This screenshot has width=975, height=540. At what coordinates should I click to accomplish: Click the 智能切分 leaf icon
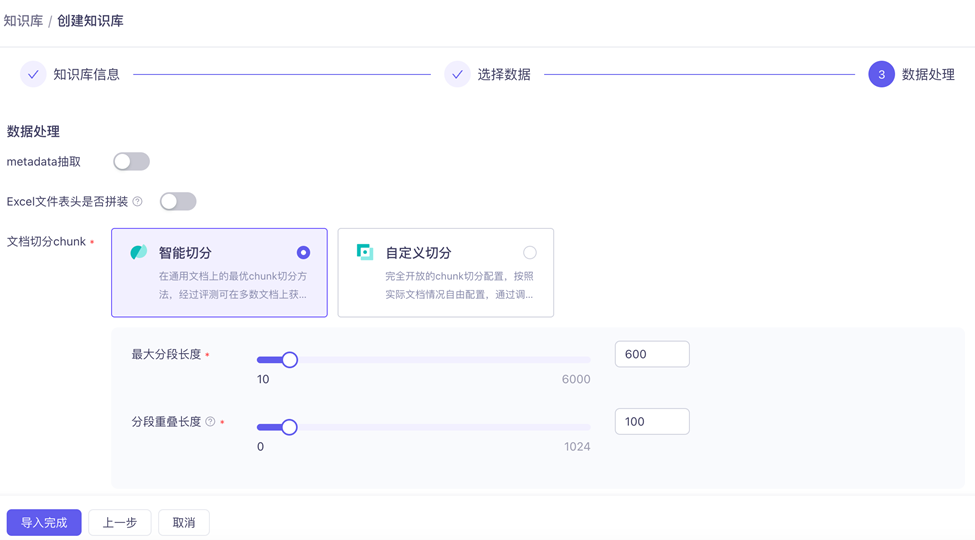click(x=138, y=252)
